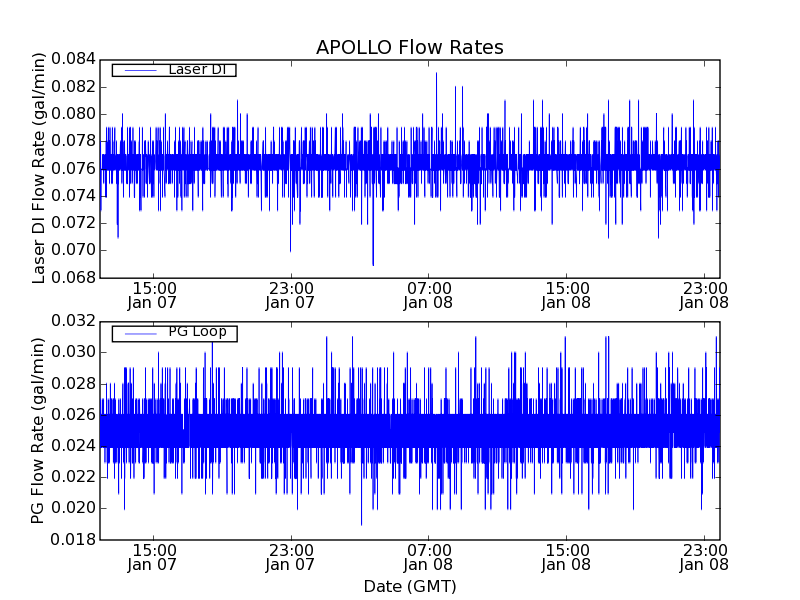The image size is (800, 600).
Task: Click the 0.032 tick label on lower plot
Action: (x=73, y=321)
